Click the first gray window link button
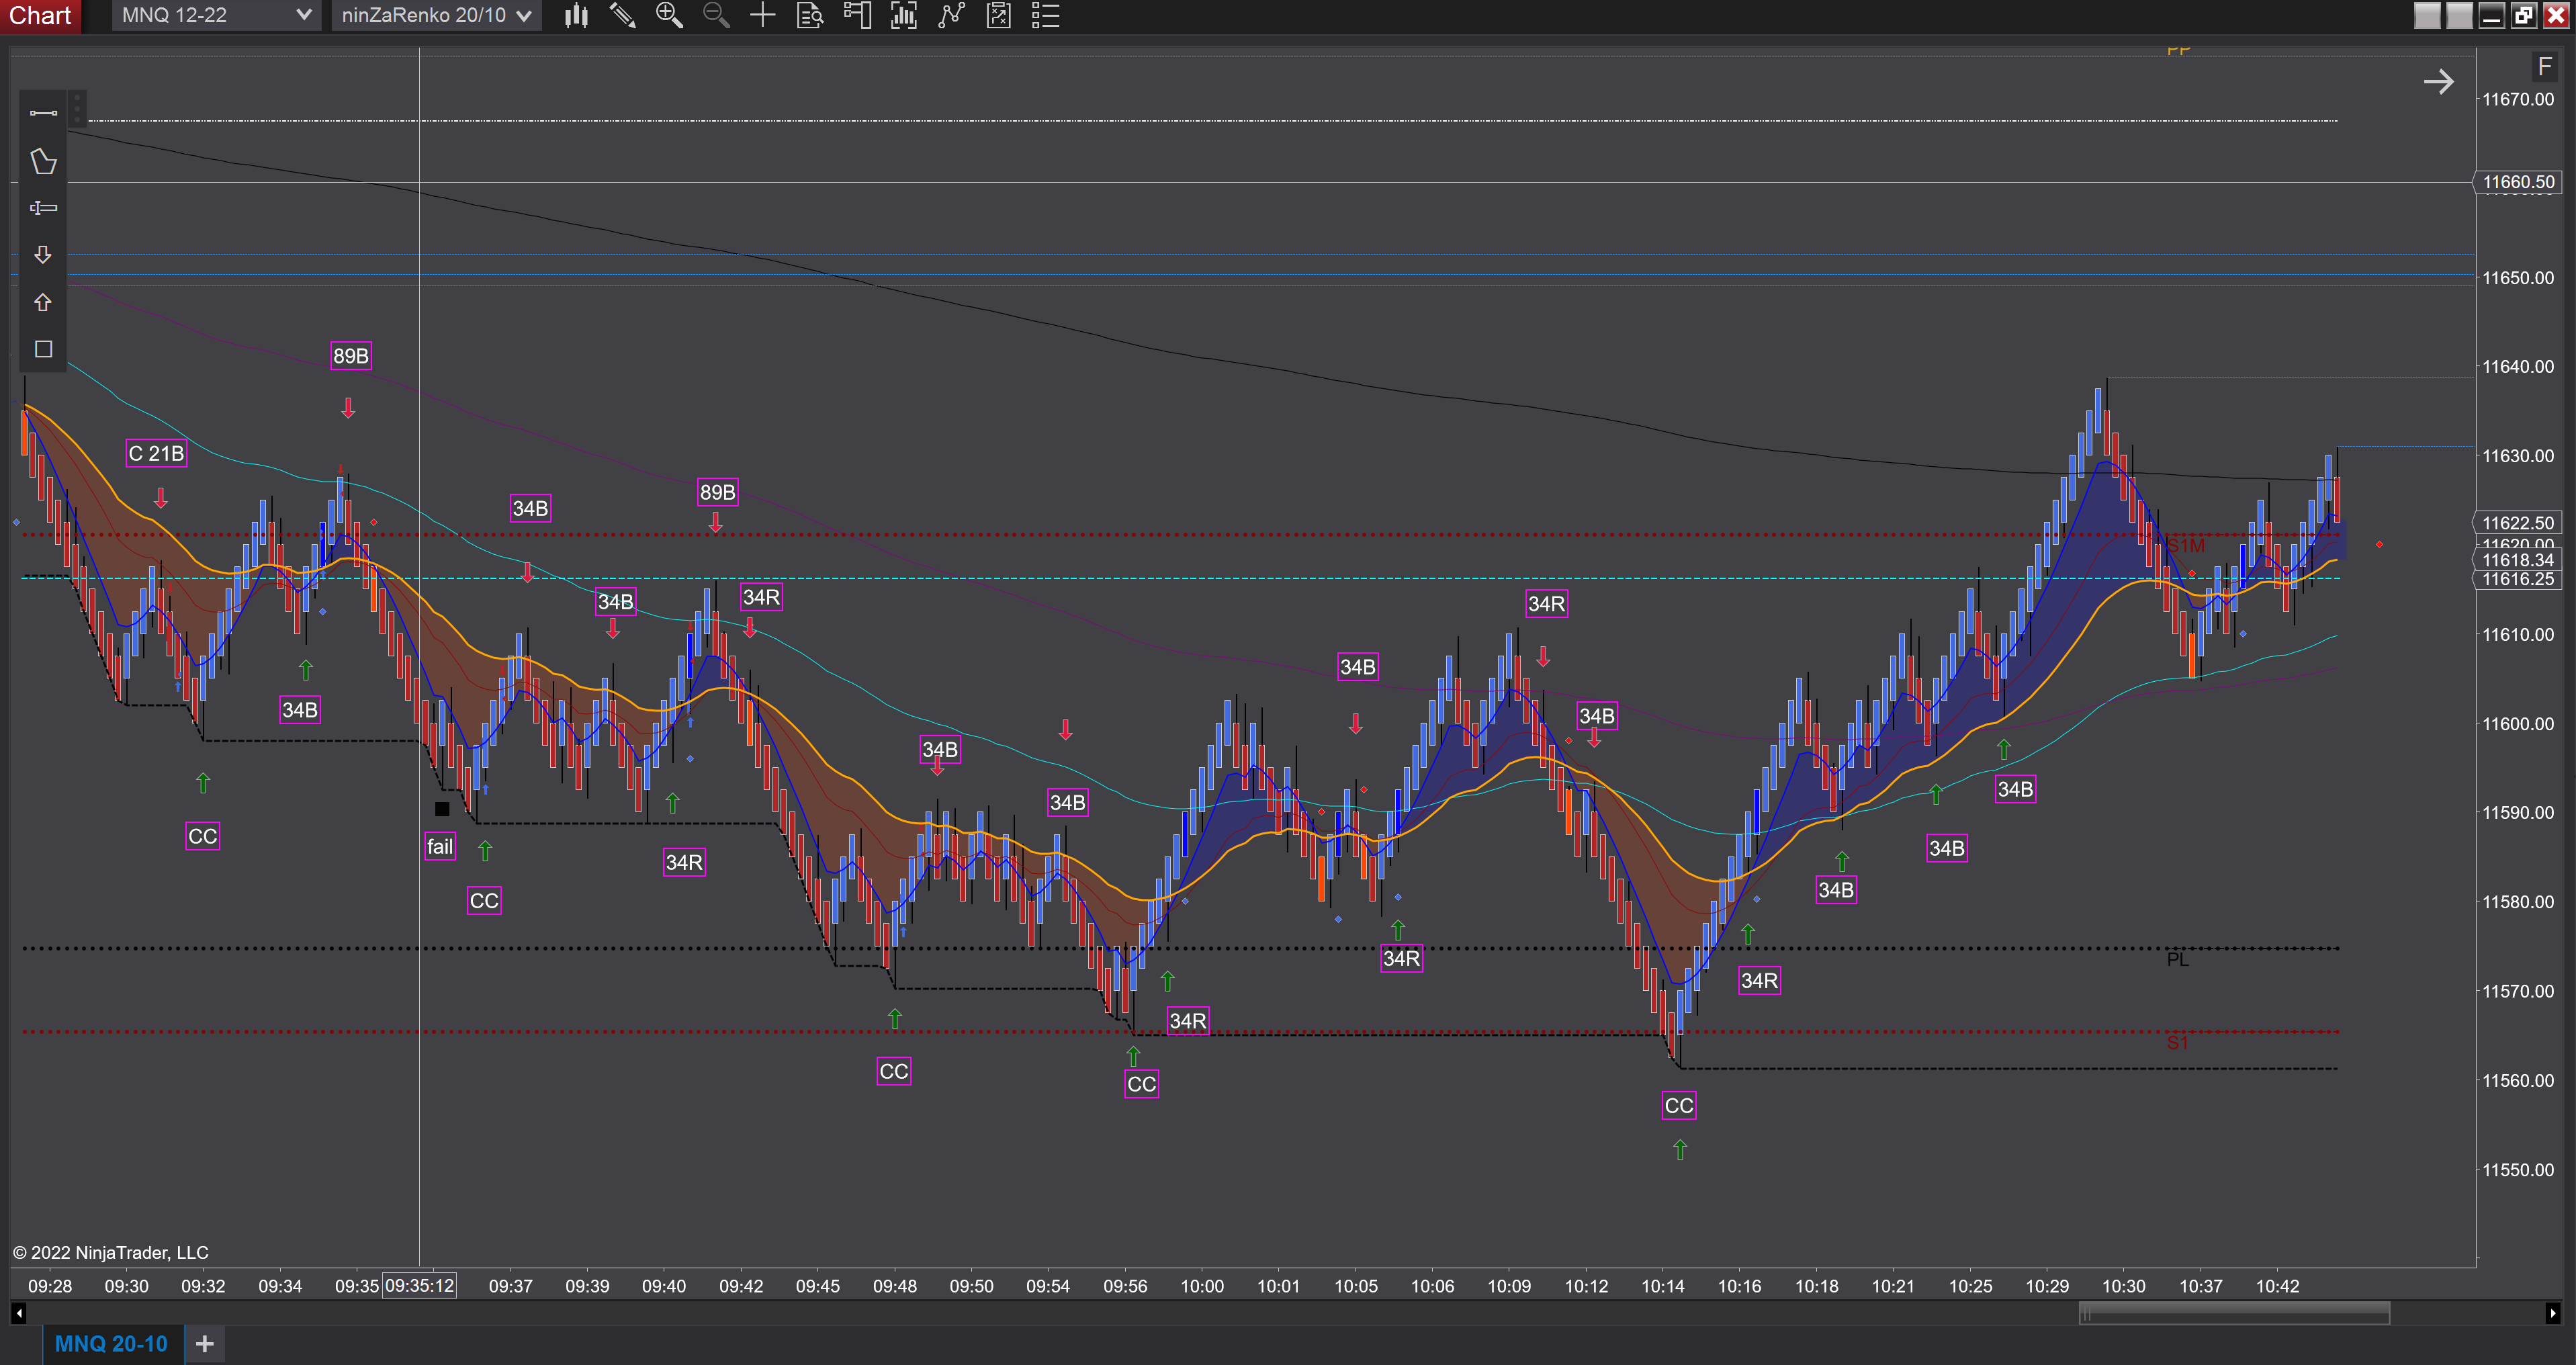This screenshot has width=2576, height=1365. [2427, 15]
